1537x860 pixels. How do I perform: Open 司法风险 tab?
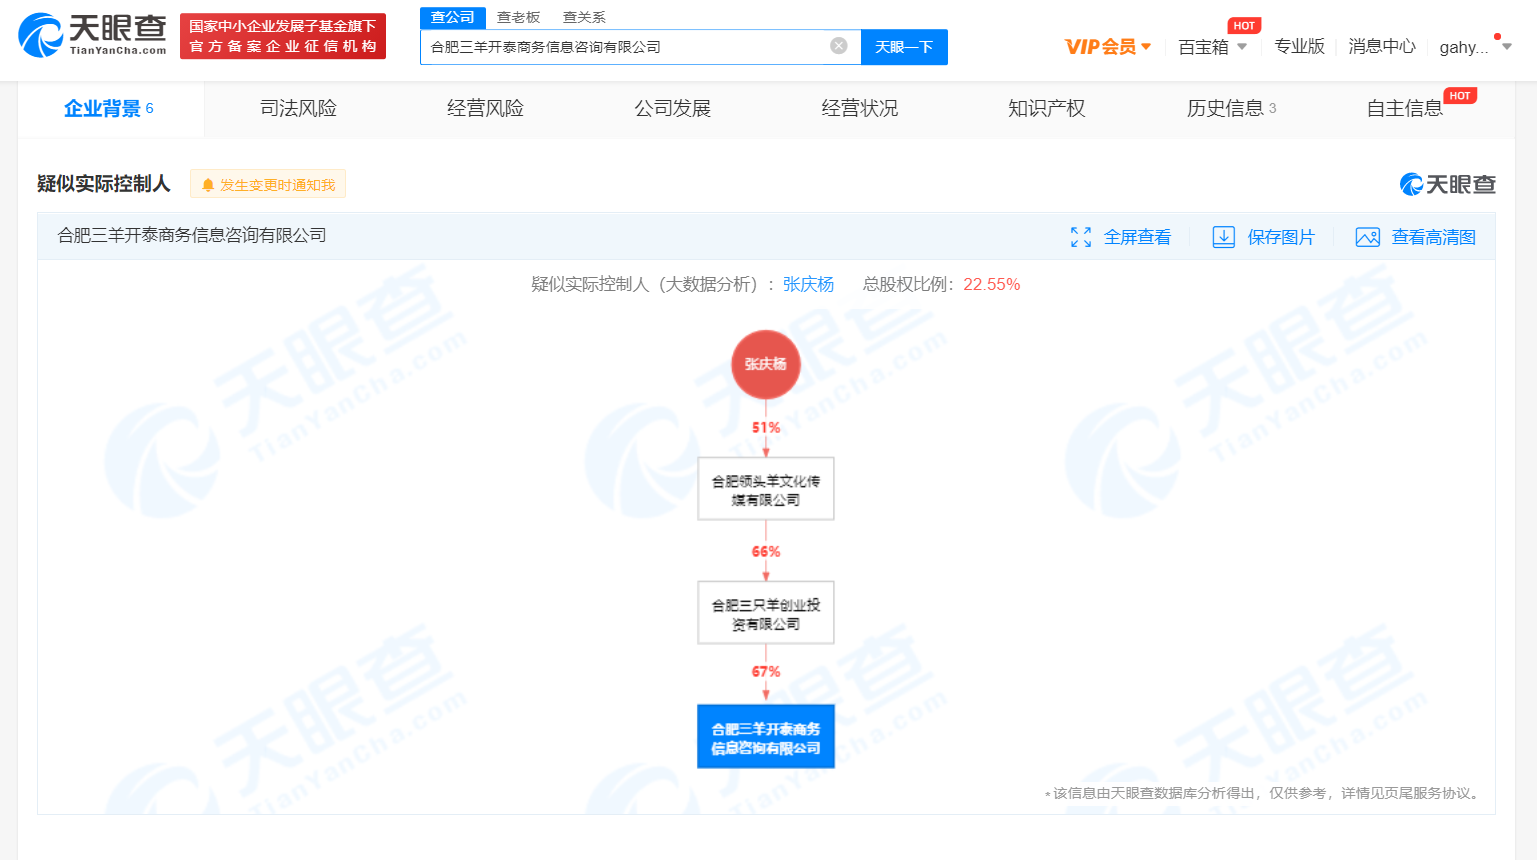pyautogui.click(x=298, y=108)
